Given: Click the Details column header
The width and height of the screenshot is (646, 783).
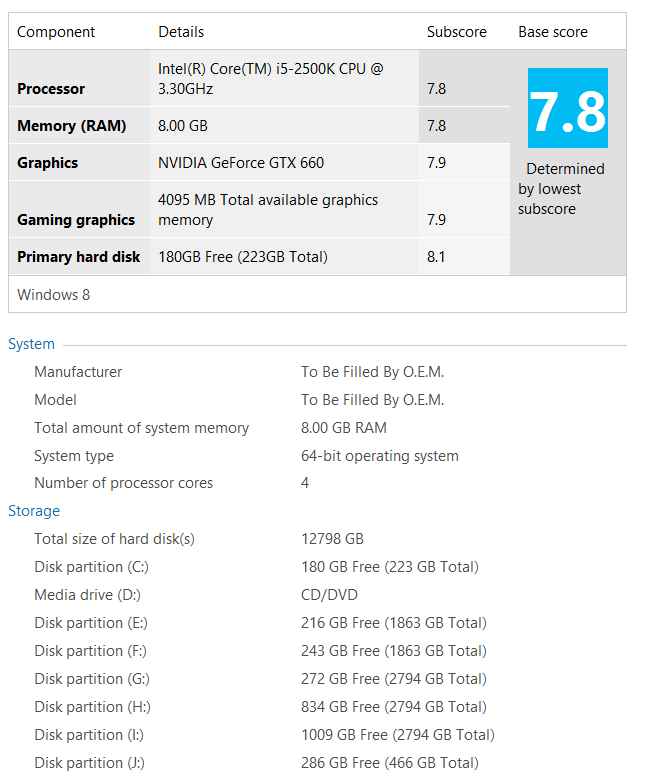Looking at the screenshot, I should point(181,32).
